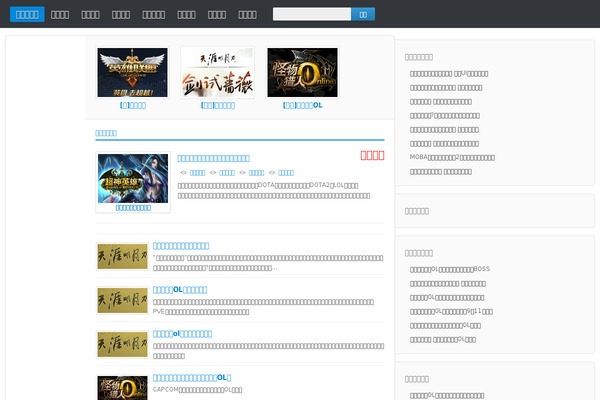This screenshot has width=600, height=400.
Task: Open the sidebar link containing superscript "UI"
Action: [x=449, y=73]
